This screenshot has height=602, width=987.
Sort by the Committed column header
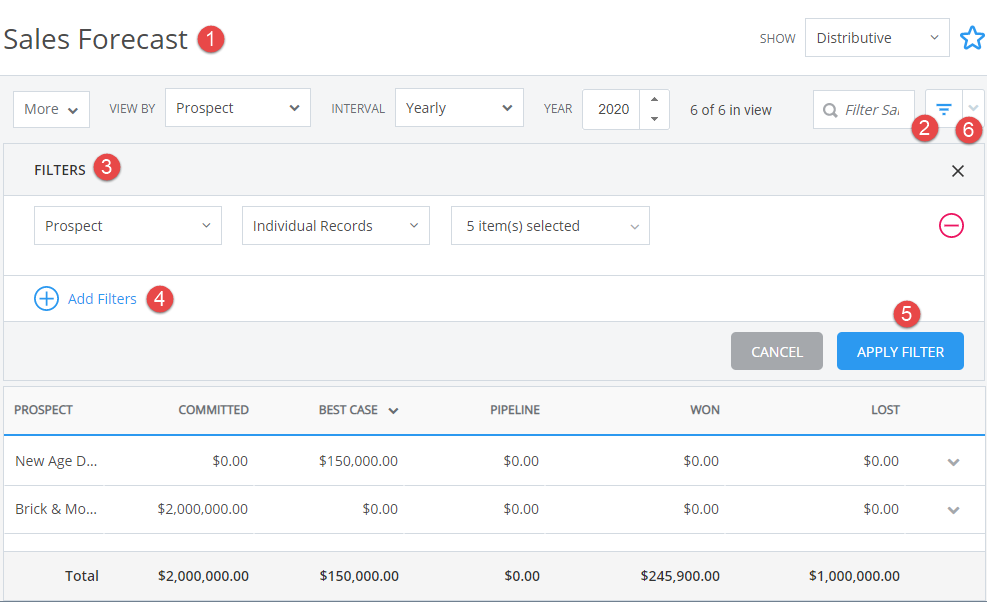click(213, 410)
